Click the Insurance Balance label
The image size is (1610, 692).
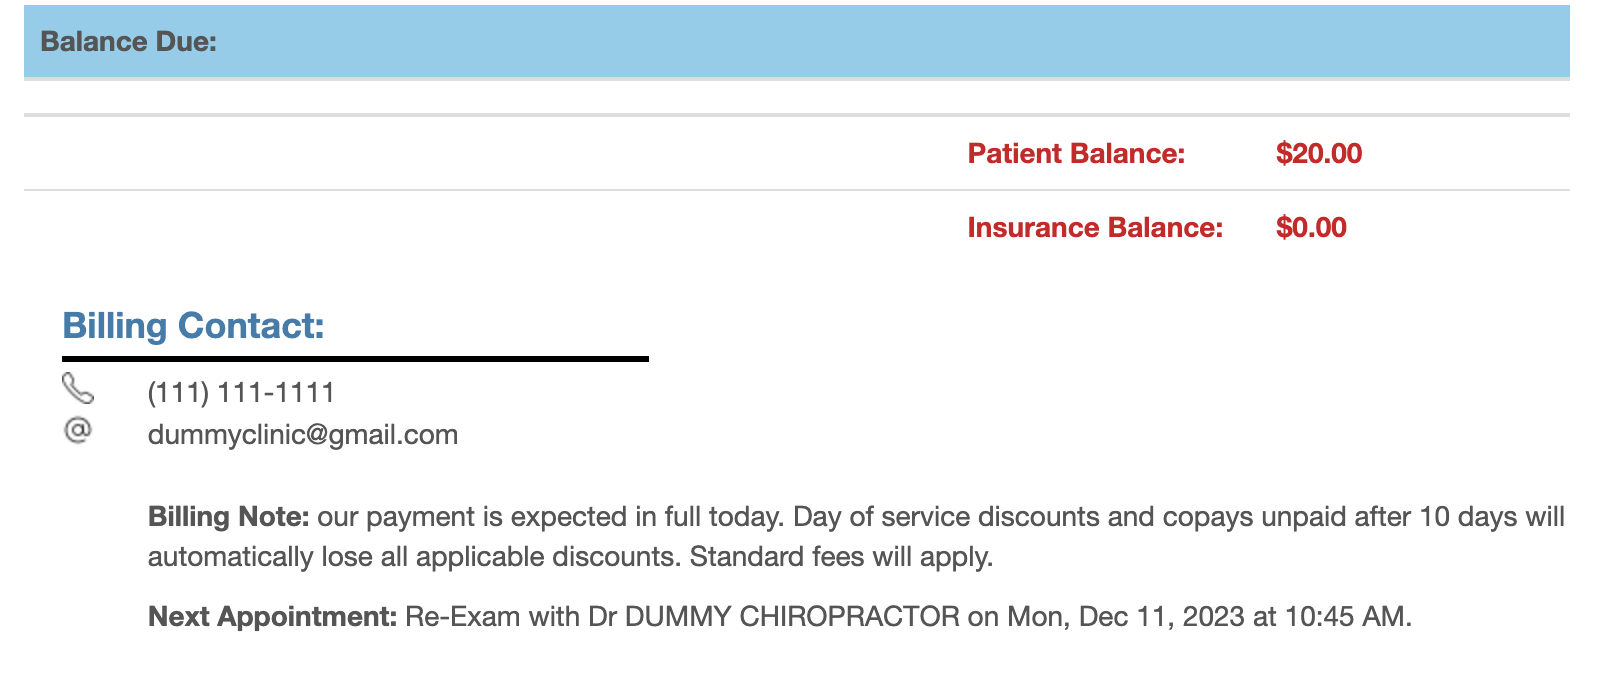[x=1095, y=227]
